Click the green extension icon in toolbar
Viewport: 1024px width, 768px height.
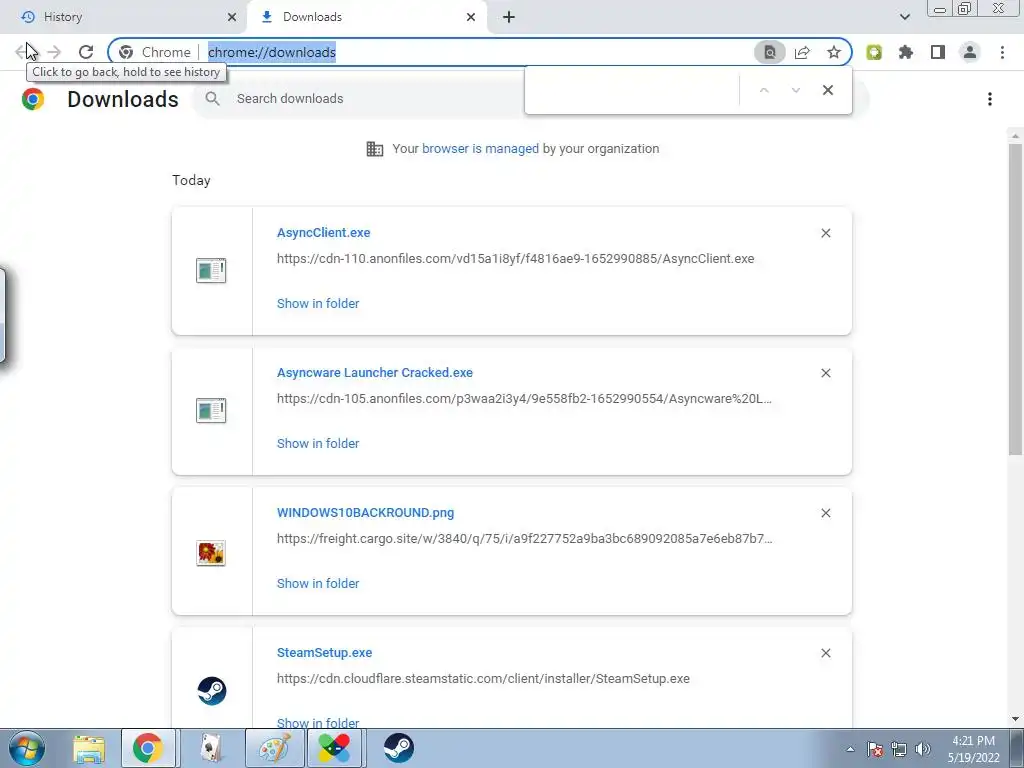pyautogui.click(x=874, y=52)
